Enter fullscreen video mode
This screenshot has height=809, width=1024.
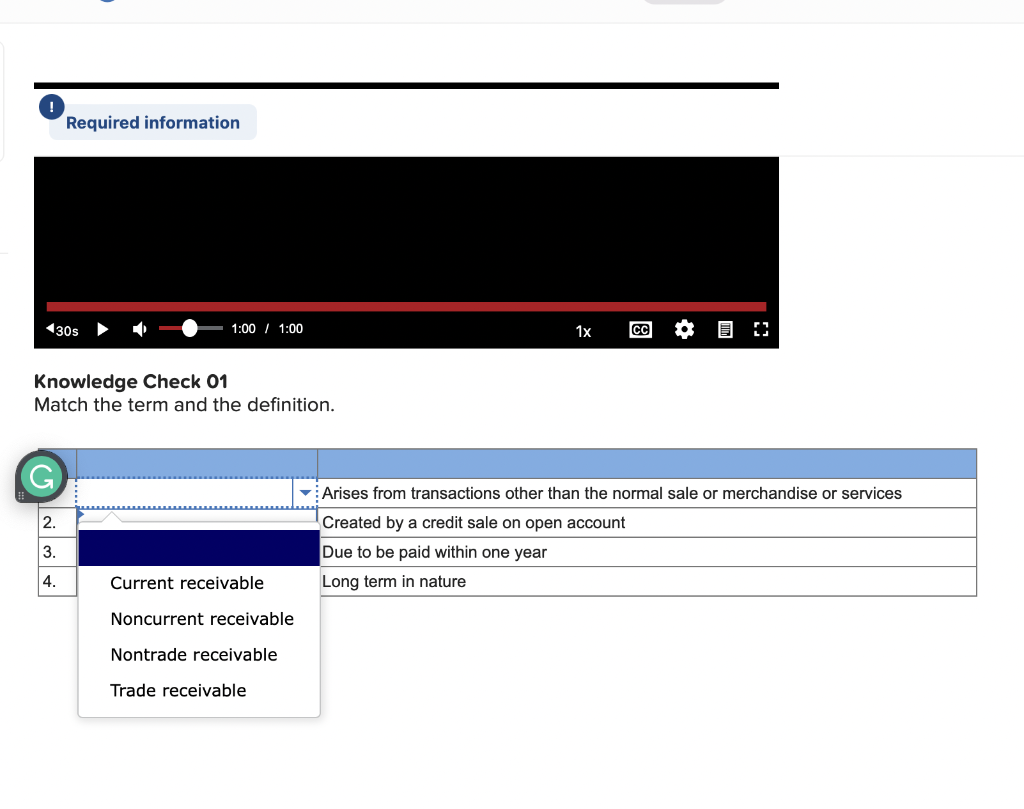761,329
